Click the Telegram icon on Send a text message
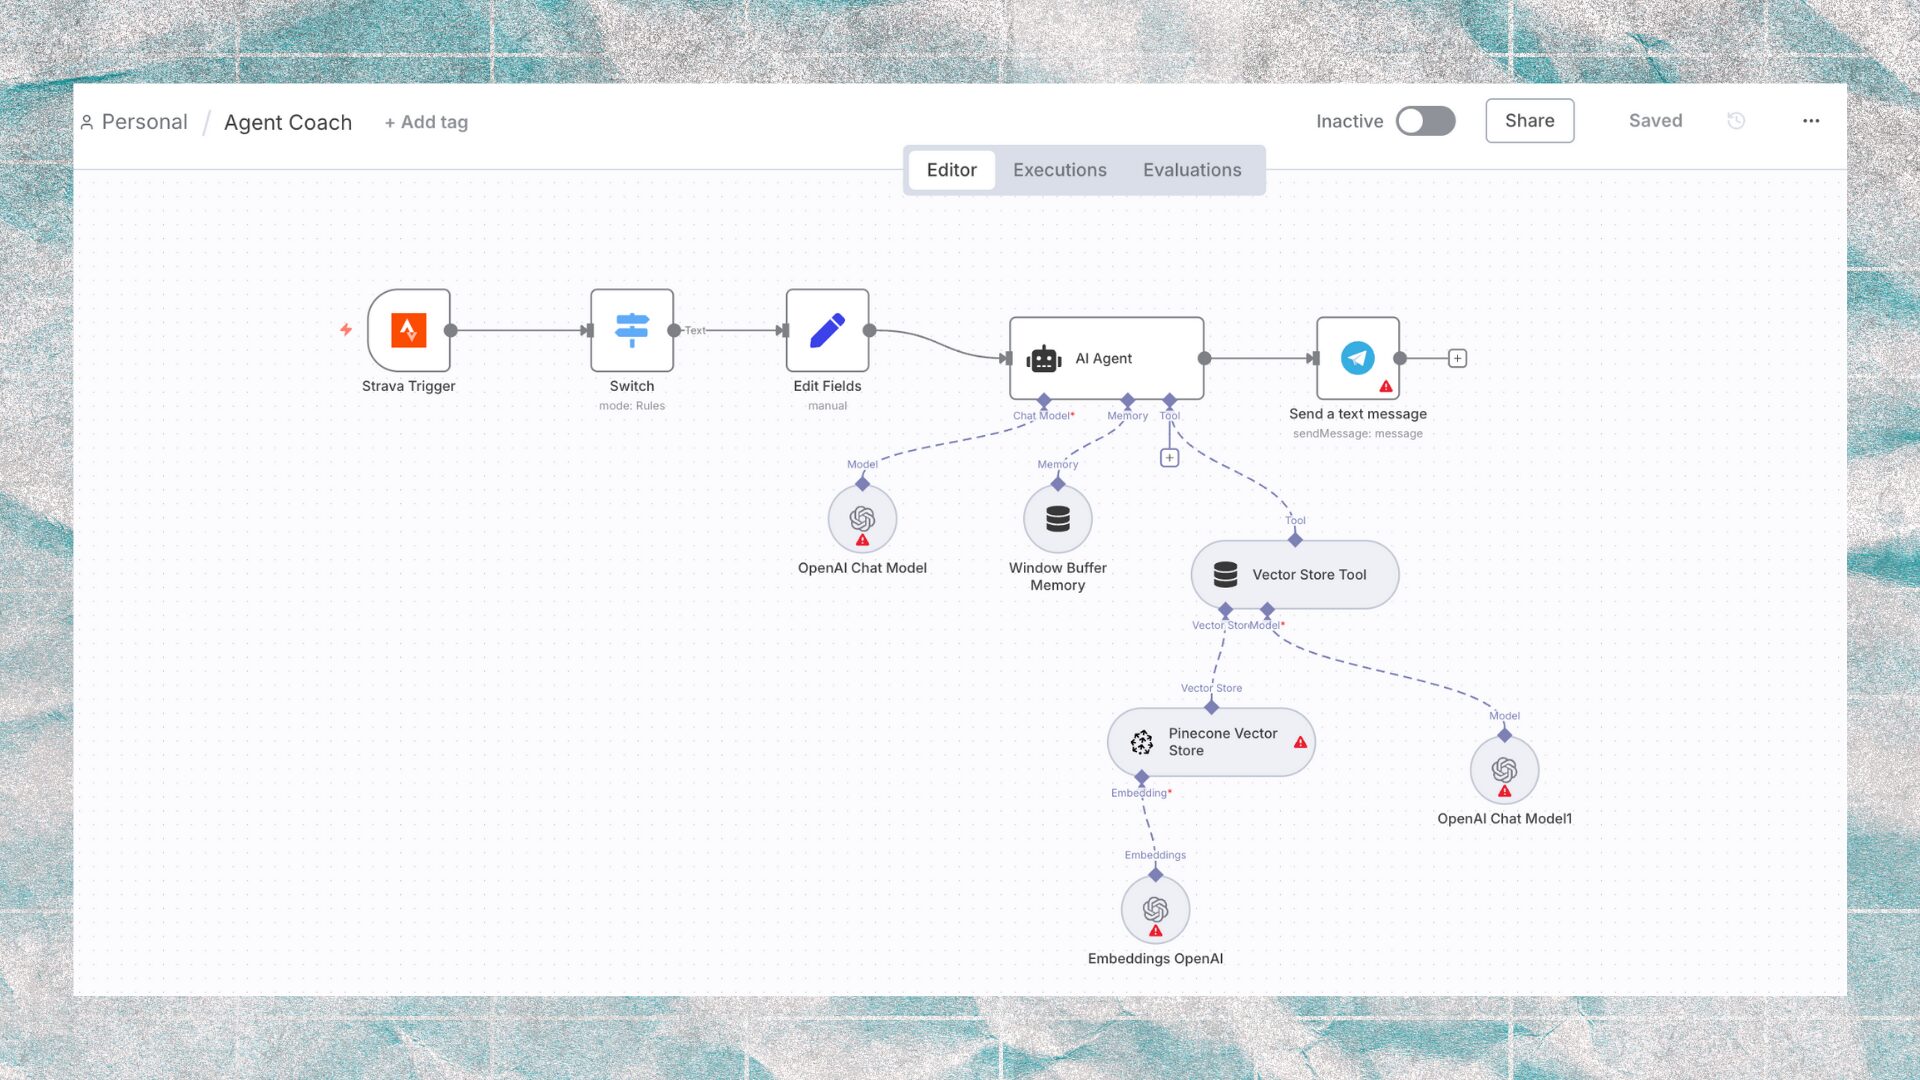Screen dimensions: 1920x1080 [1357, 358]
